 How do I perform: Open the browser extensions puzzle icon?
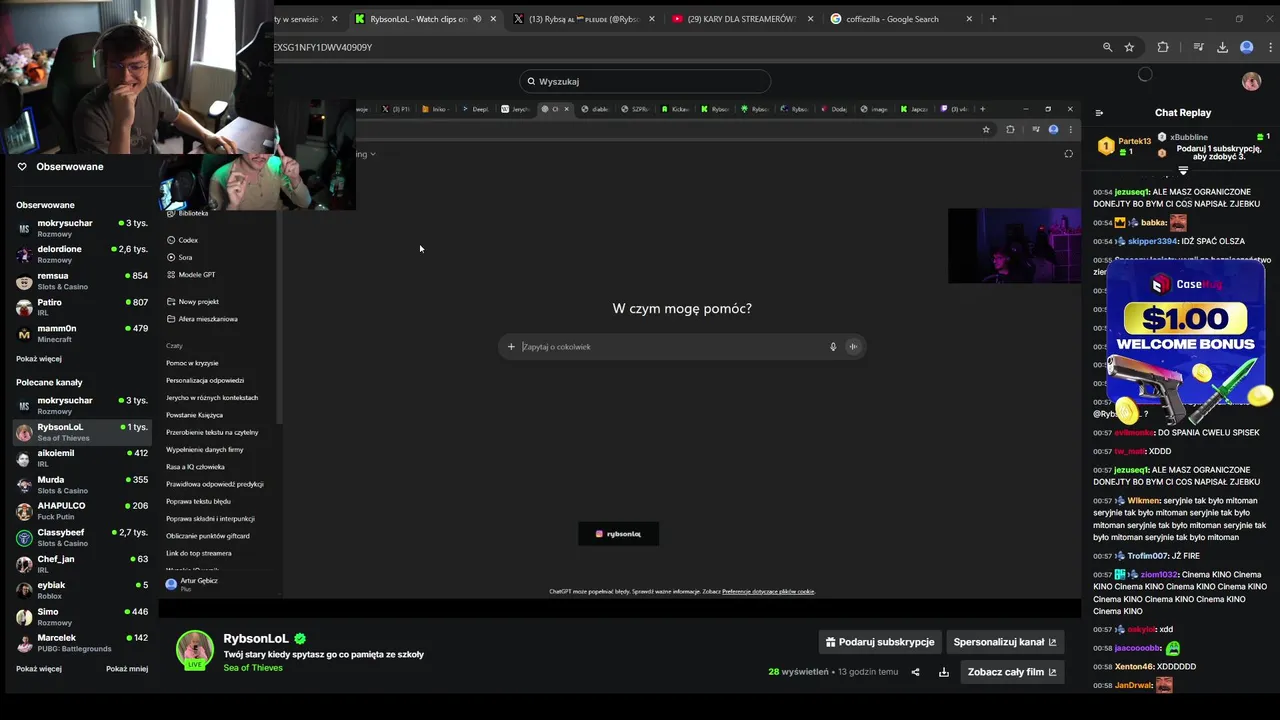pyautogui.click(x=1162, y=47)
